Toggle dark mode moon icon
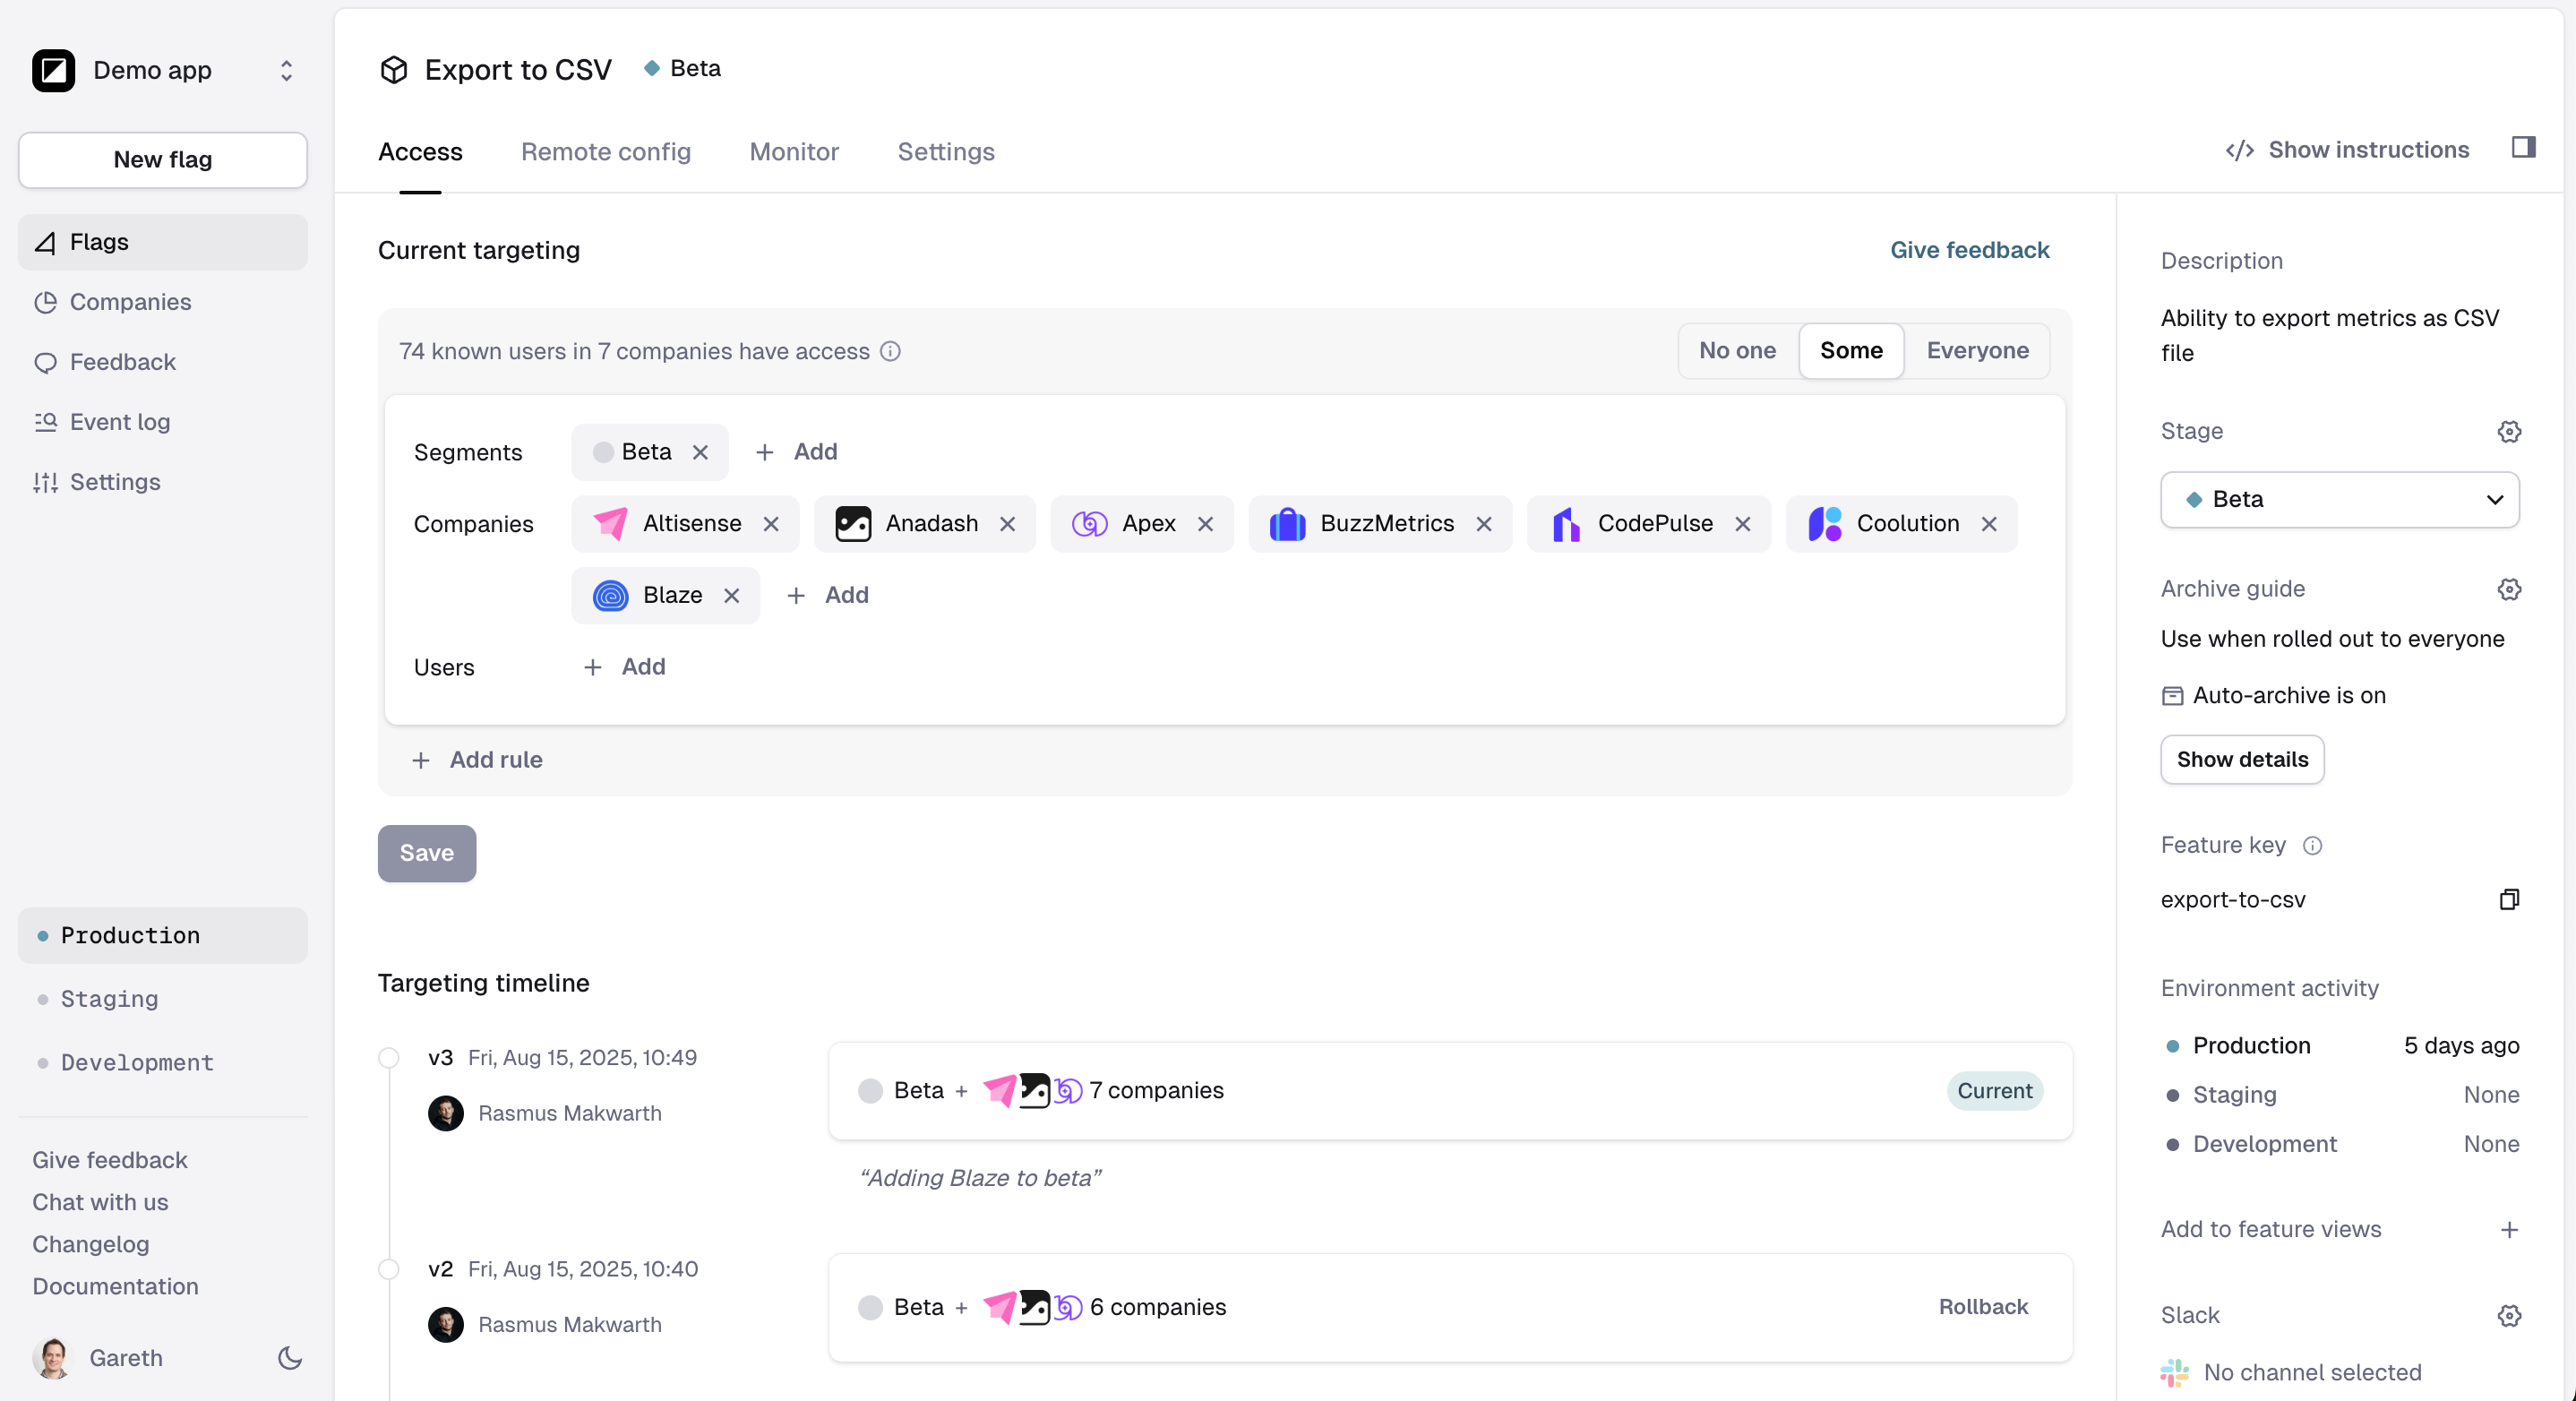The width and height of the screenshot is (2576, 1401). [x=290, y=1357]
